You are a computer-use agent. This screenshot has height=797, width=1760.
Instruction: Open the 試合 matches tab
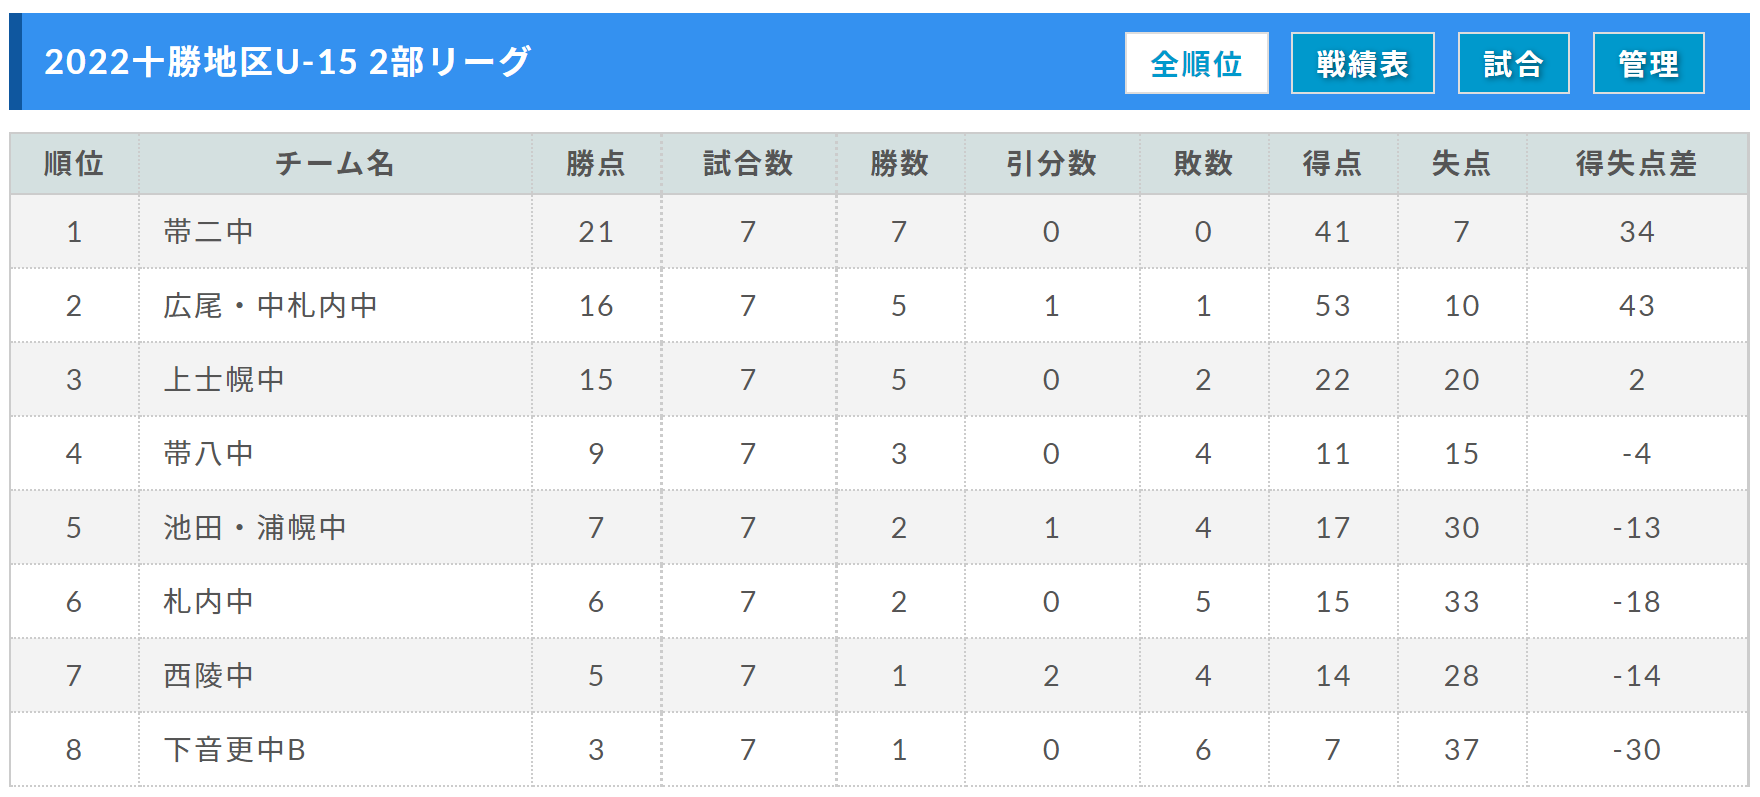point(1513,63)
